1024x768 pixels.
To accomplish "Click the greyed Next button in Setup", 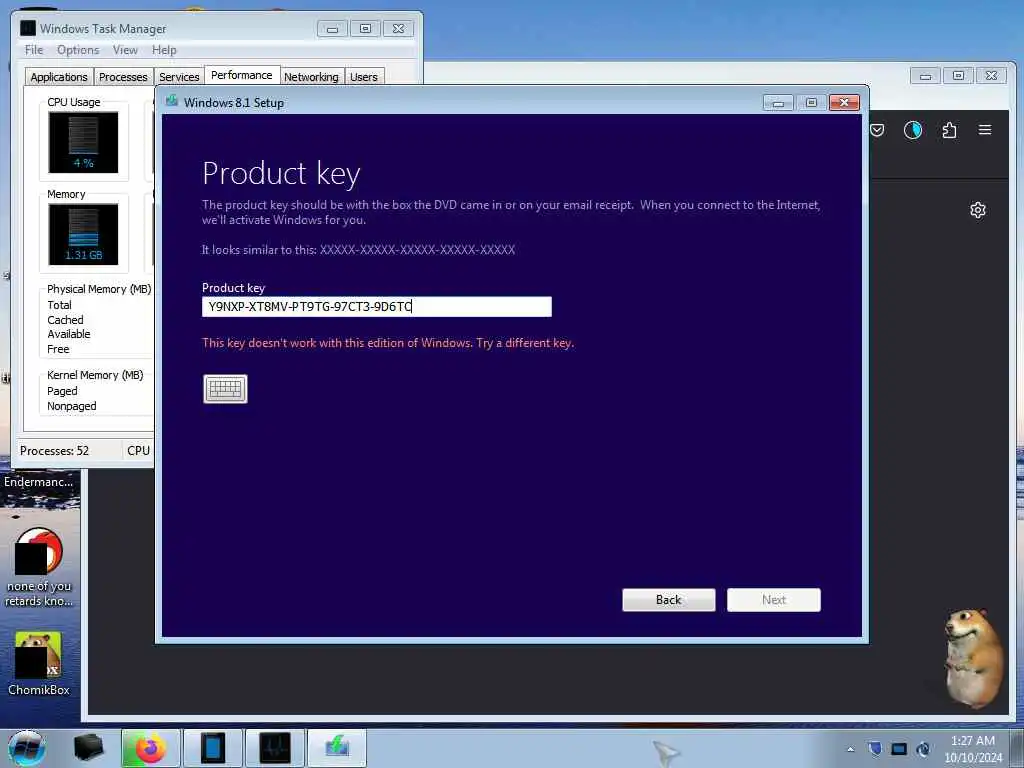I will coord(774,600).
